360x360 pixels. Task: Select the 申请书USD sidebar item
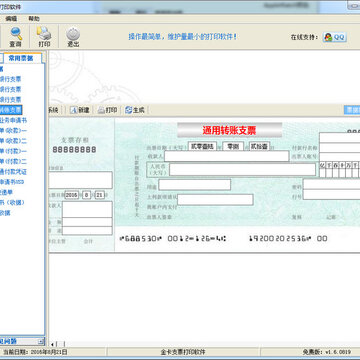(12, 182)
